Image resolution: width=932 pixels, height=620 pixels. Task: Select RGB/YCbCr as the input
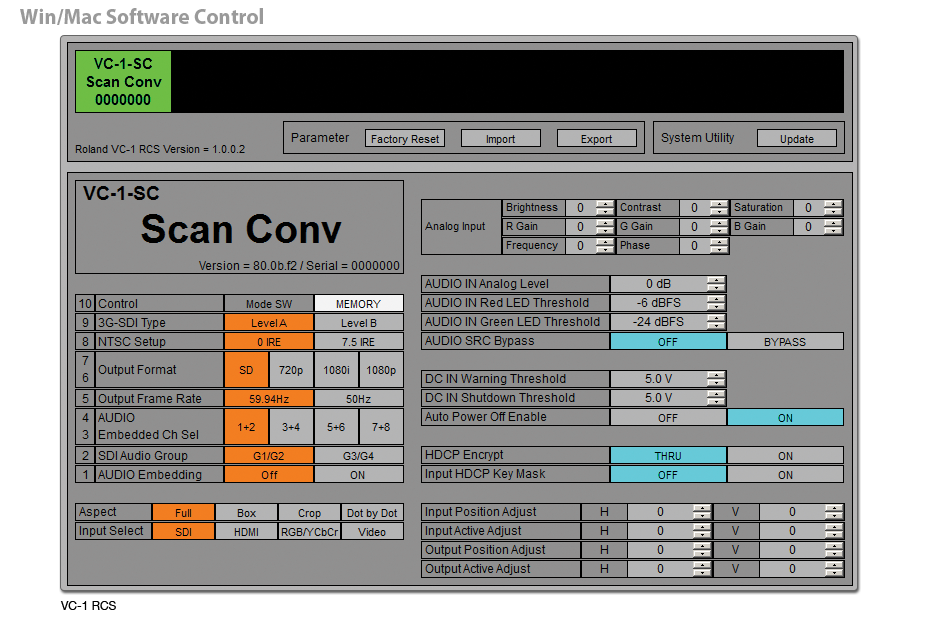(309, 531)
